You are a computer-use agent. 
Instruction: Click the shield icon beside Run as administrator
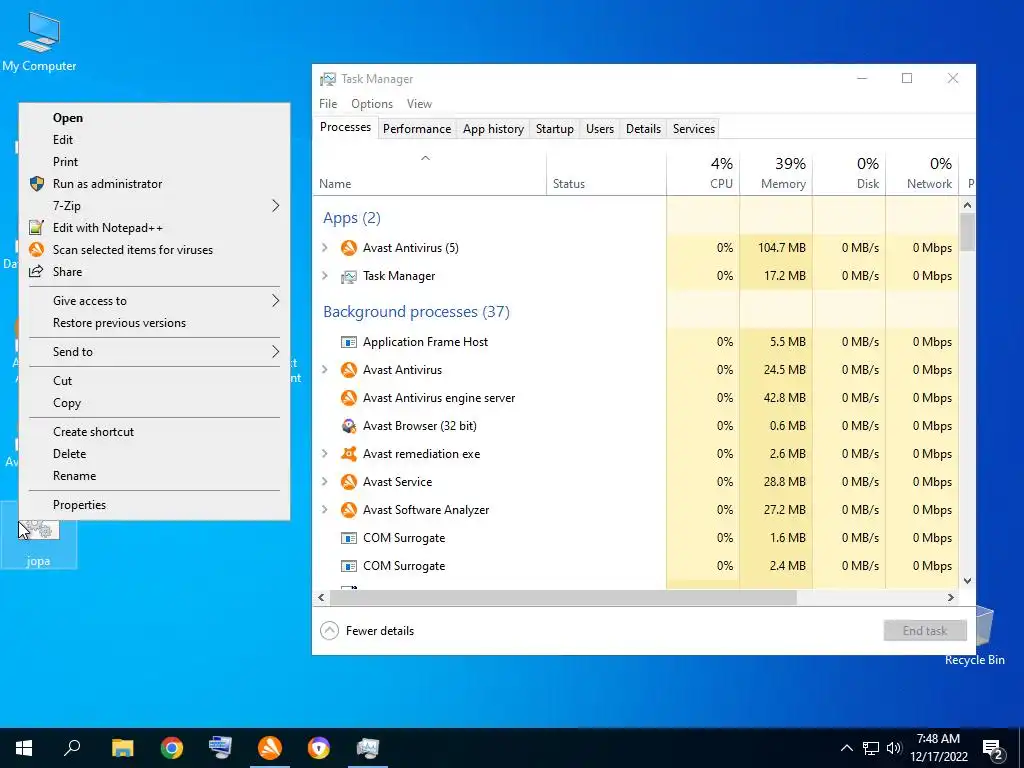[x=37, y=184]
